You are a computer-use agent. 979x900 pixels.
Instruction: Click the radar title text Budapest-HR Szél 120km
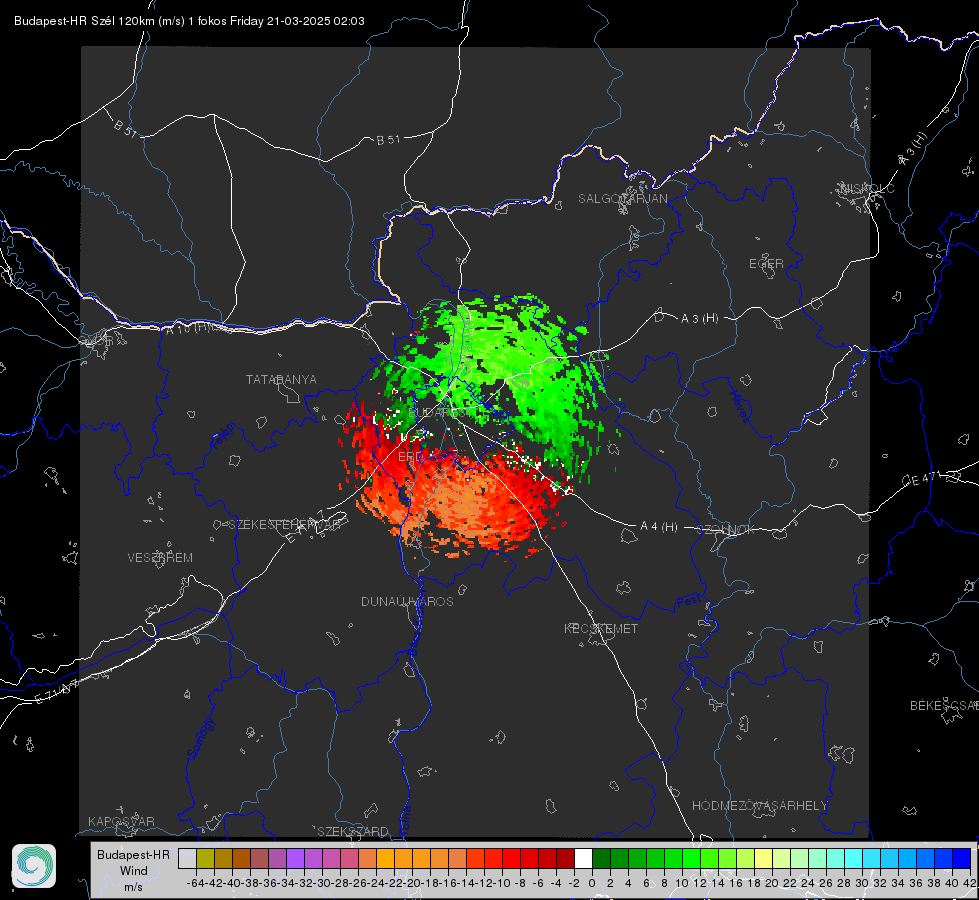[84, 21]
